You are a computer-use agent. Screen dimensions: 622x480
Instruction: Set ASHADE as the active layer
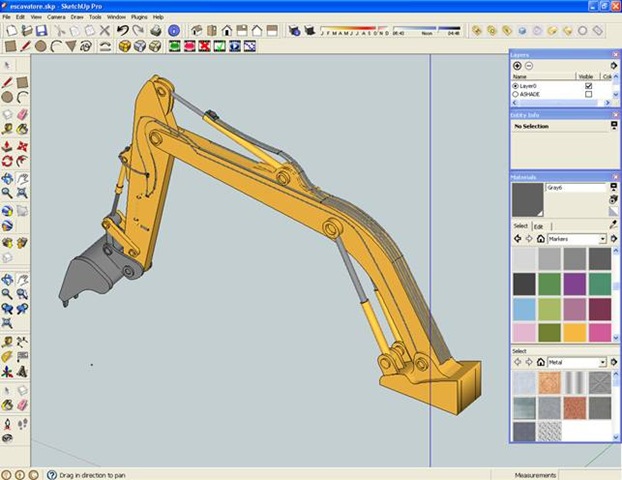516,95
